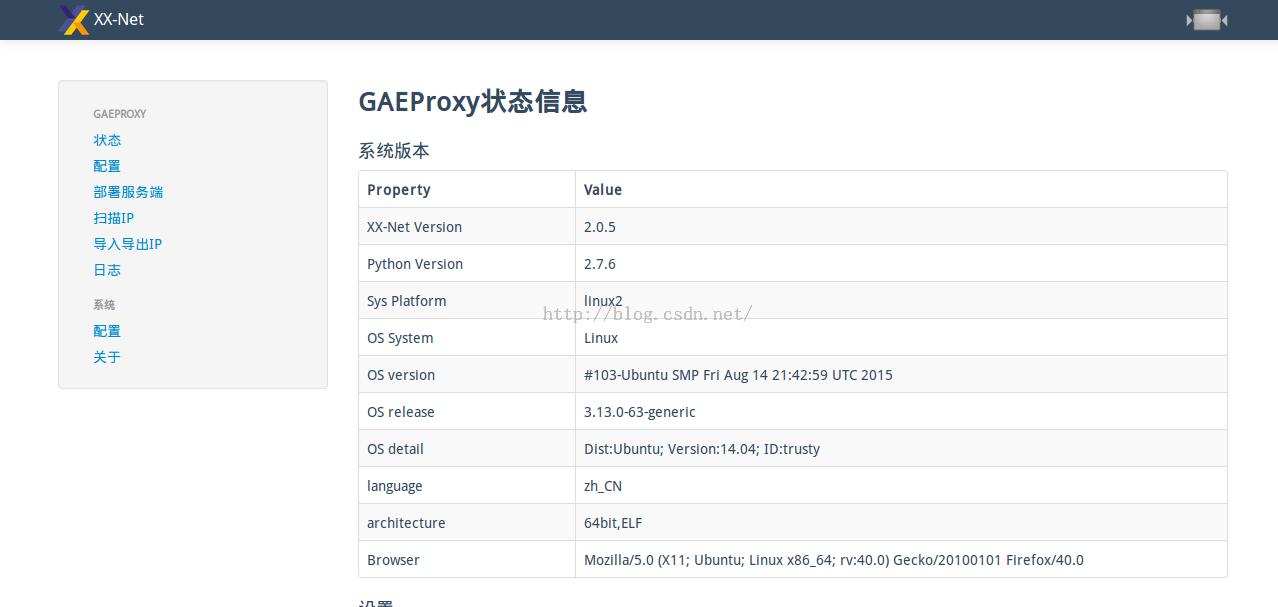The height and width of the screenshot is (607, 1278).
Task: Select the XX-Net Version property cell
Action: pyautogui.click(x=467, y=227)
